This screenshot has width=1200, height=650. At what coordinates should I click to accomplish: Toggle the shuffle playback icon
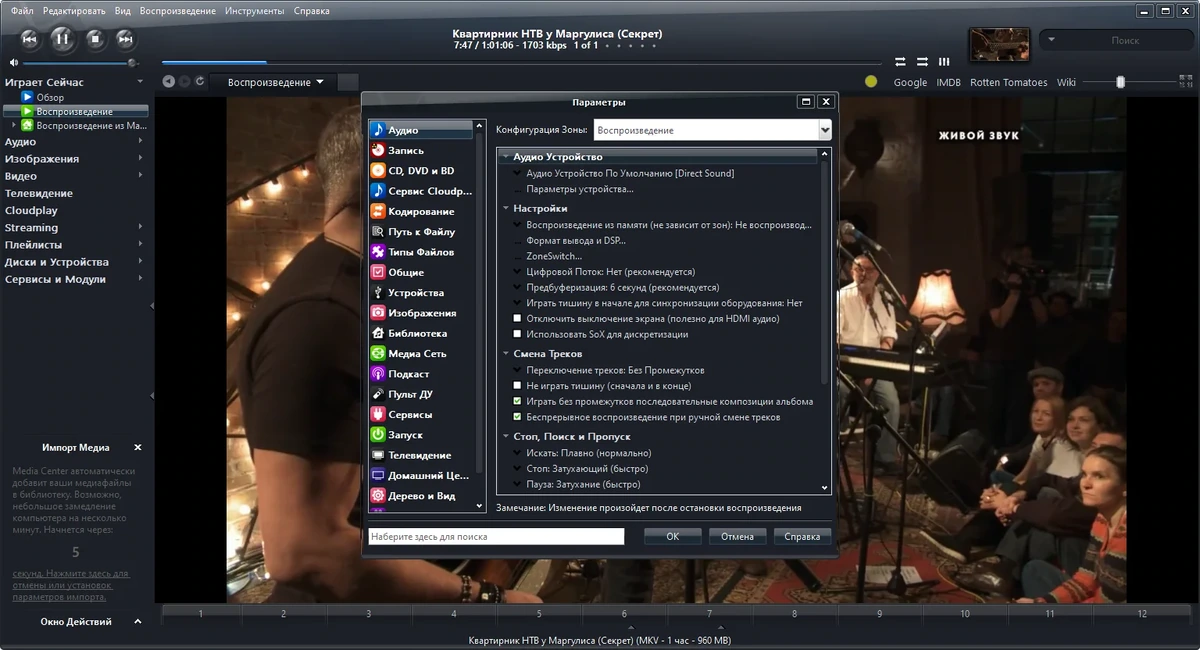tap(920, 61)
